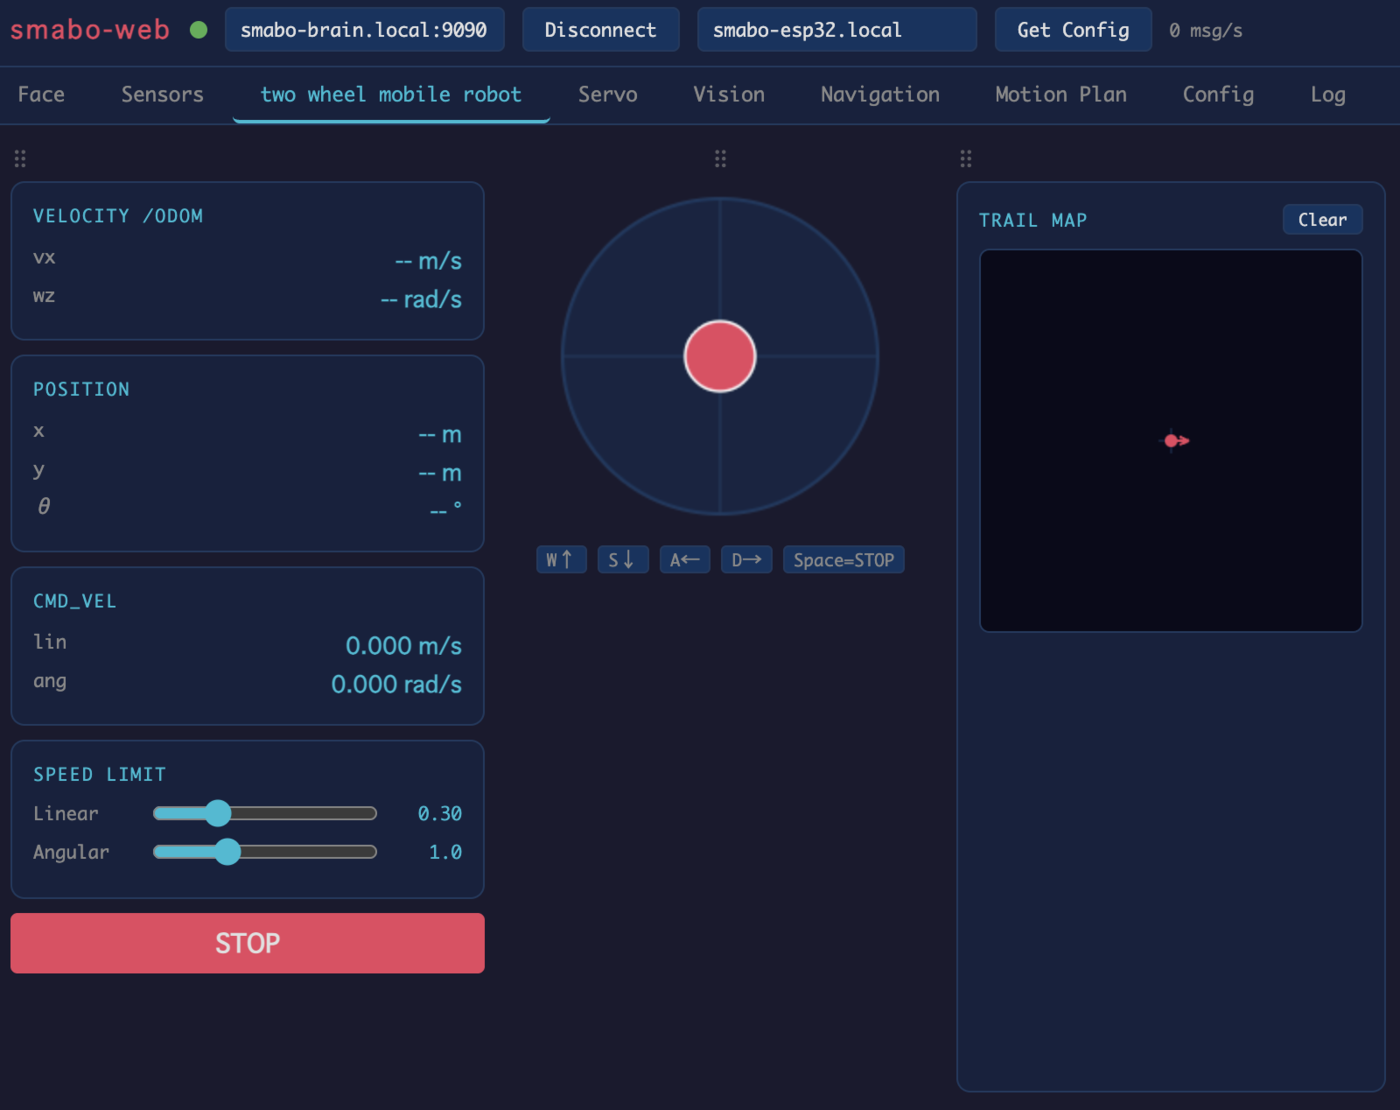Hit the big red STOP button
Screen dimensions: 1400x1110
pyautogui.click(x=247, y=943)
